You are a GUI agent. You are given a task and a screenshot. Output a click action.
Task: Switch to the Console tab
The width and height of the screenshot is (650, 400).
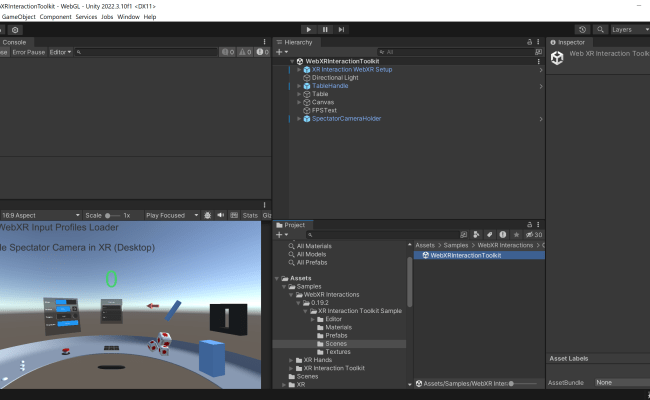(x=15, y=42)
